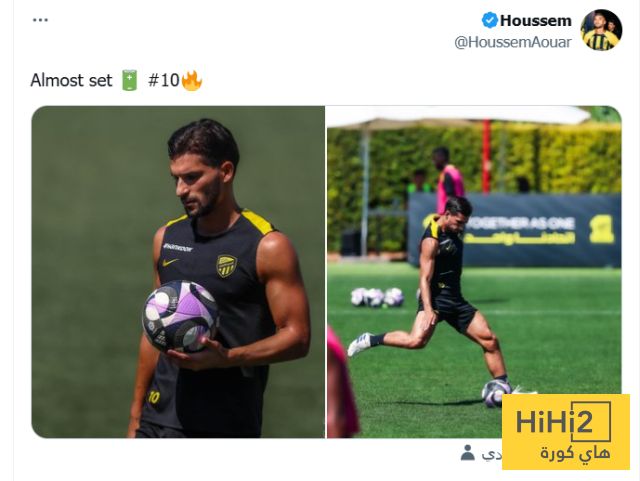Click the blue verified badge beside Houssem
The image size is (640, 481).
pos(489,20)
